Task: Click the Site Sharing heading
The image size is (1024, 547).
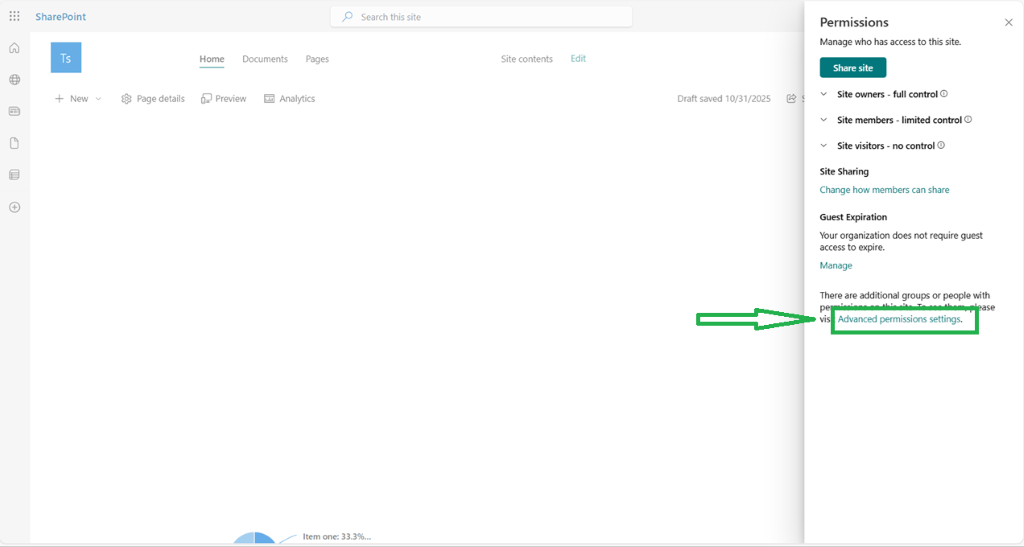Action: coord(844,172)
